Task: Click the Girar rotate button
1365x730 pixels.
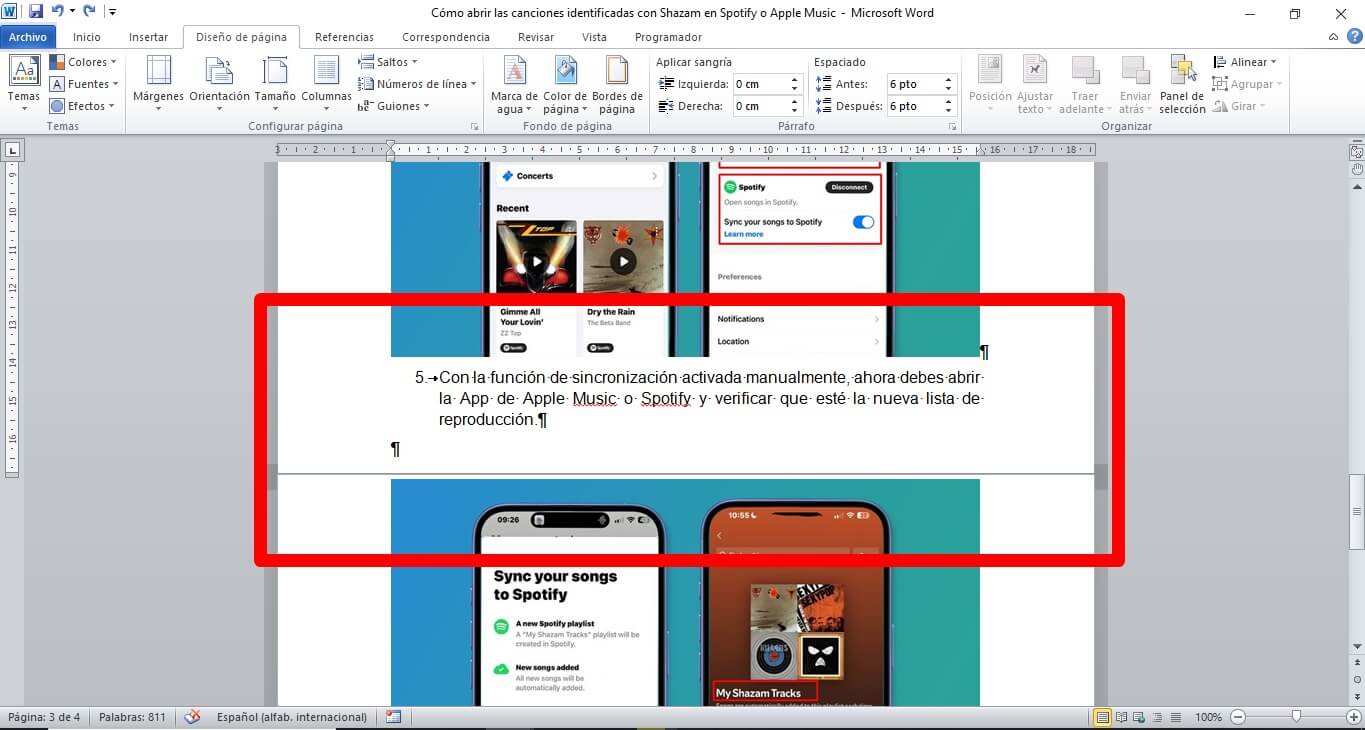Action: (1238, 106)
